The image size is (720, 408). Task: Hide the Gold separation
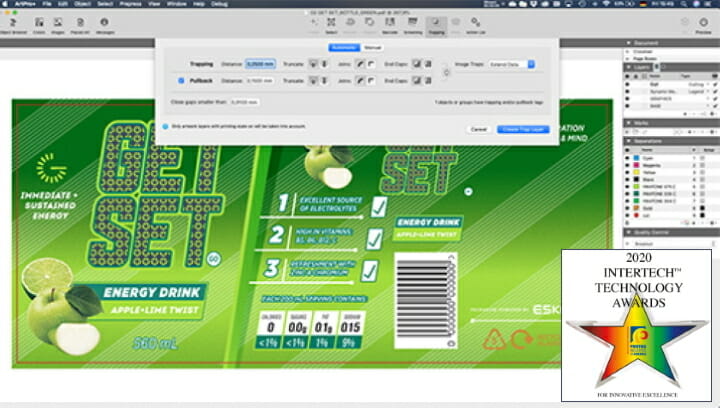pos(627,208)
